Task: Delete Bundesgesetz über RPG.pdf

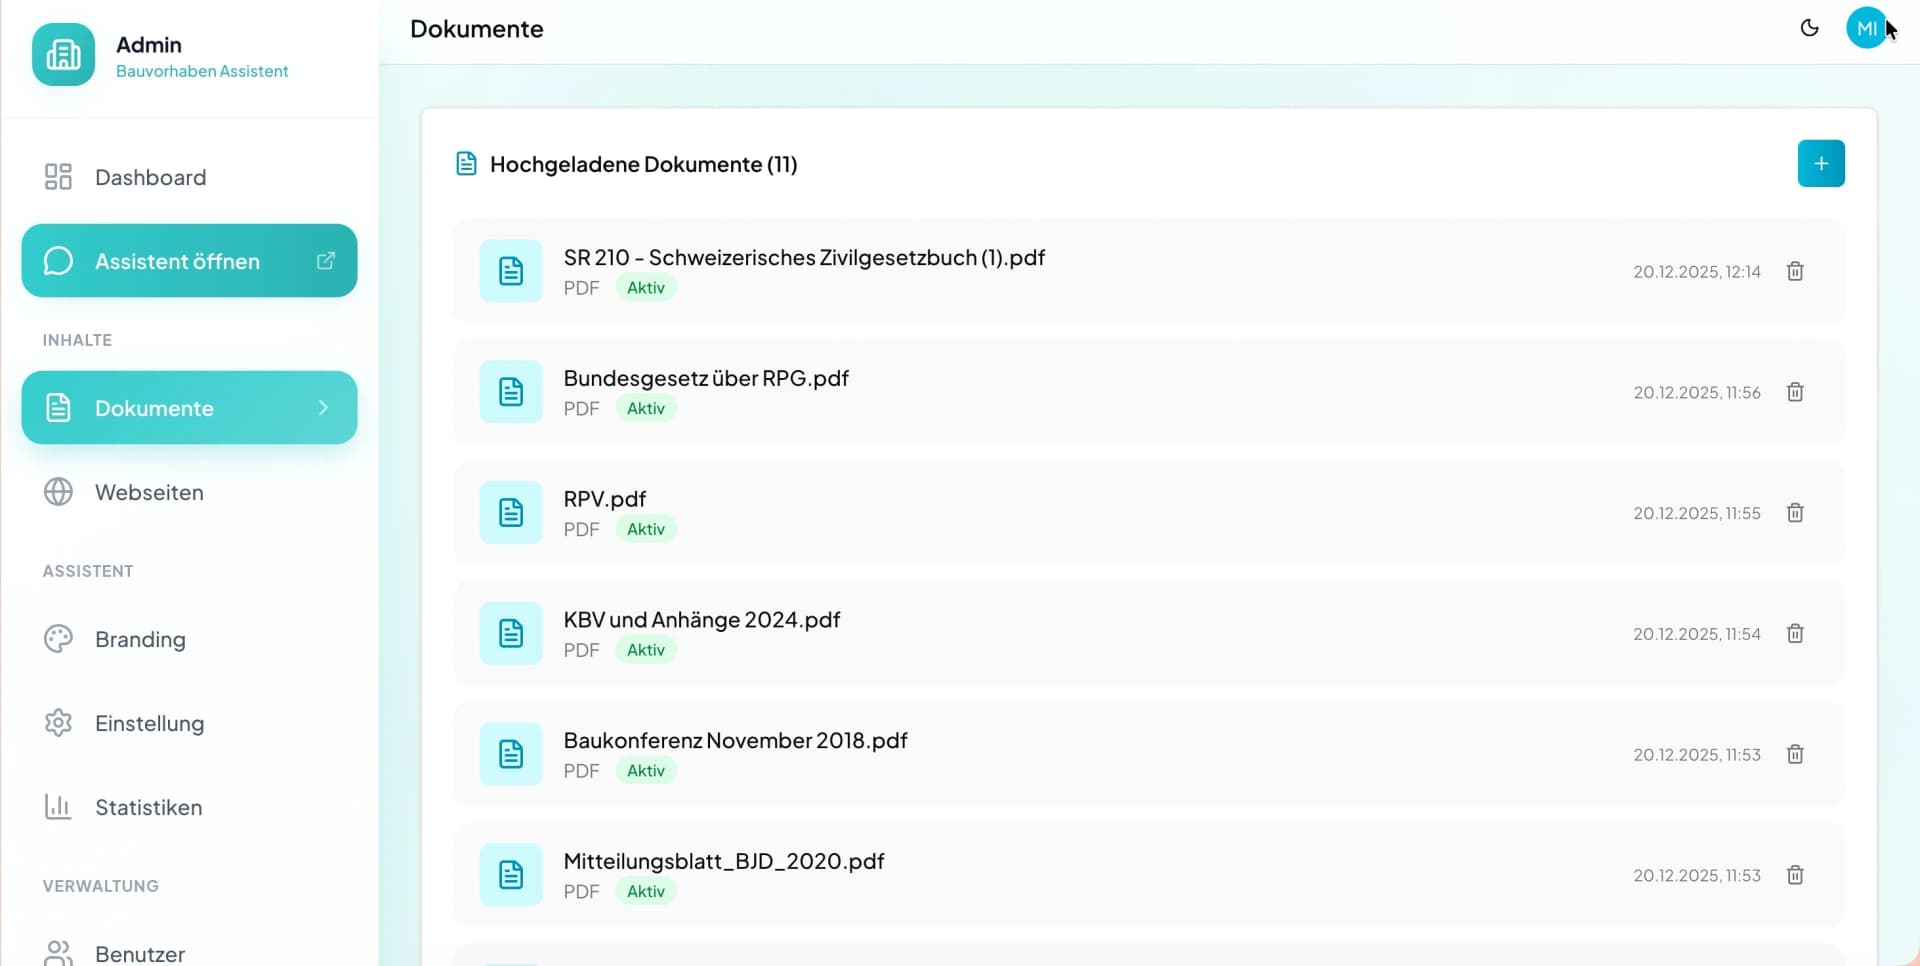Action: click(x=1795, y=392)
